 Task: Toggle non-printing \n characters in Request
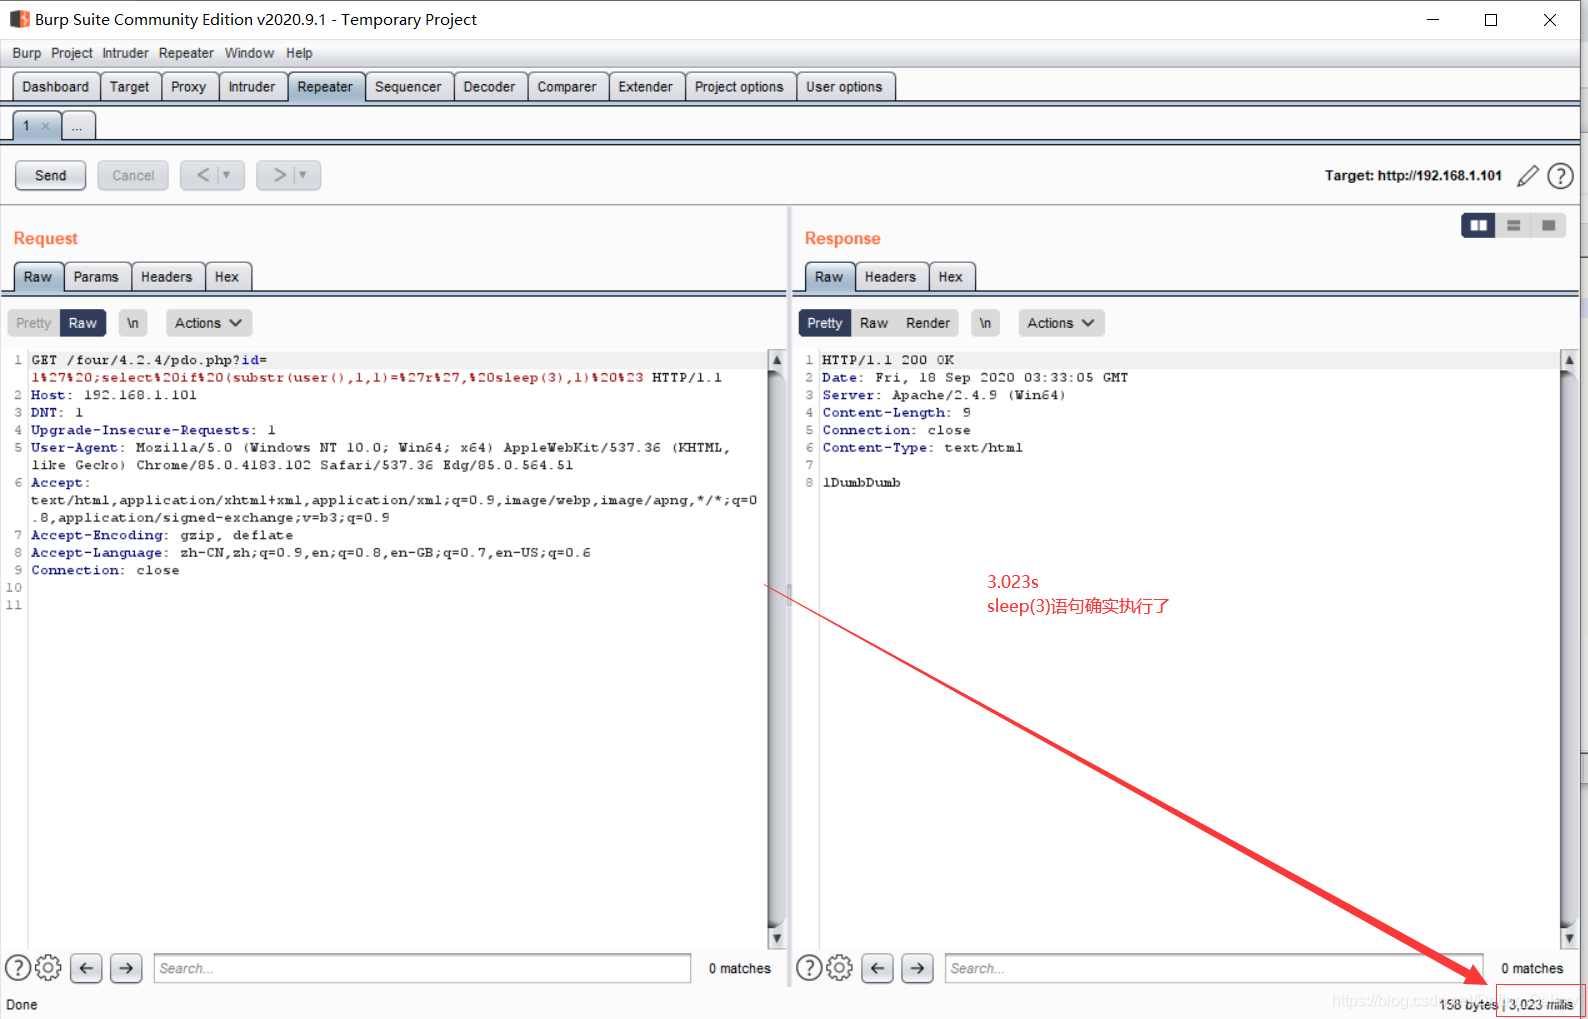133,323
